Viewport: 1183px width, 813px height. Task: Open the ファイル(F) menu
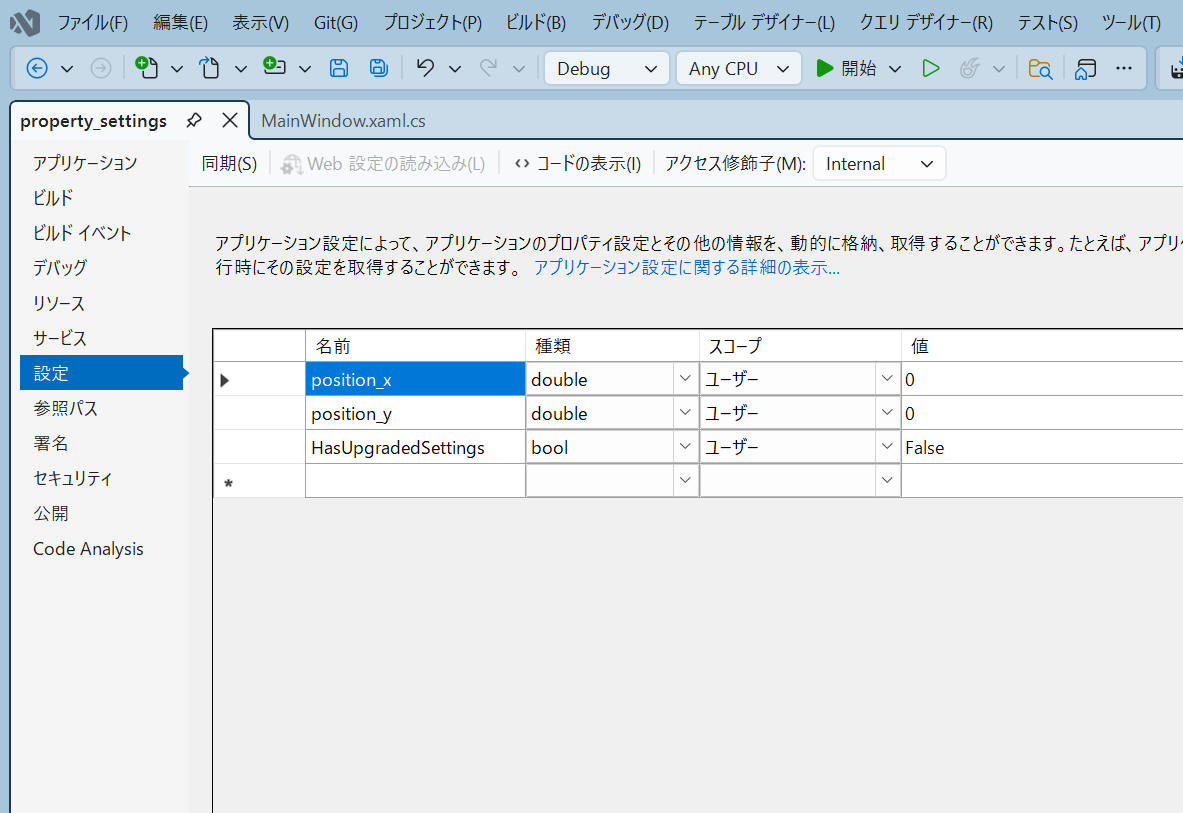(x=93, y=23)
